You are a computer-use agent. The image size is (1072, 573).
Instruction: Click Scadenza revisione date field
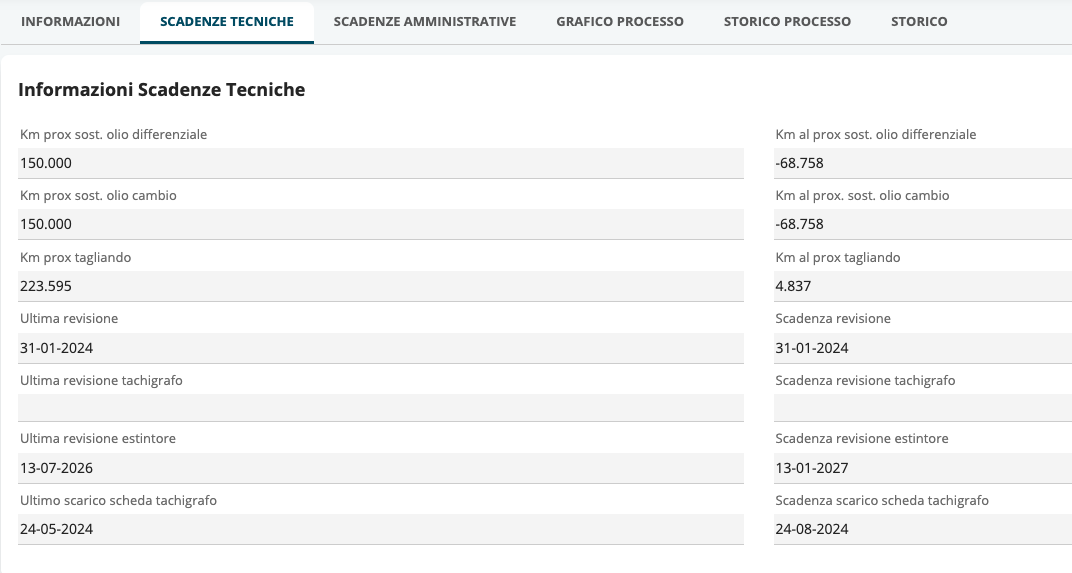pos(923,348)
